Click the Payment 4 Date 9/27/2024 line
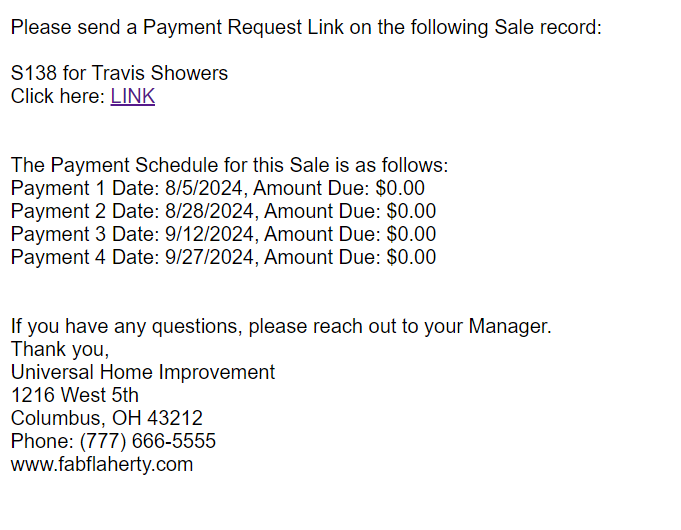This screenshot has width=681, height=530. [x=223, y=257]
